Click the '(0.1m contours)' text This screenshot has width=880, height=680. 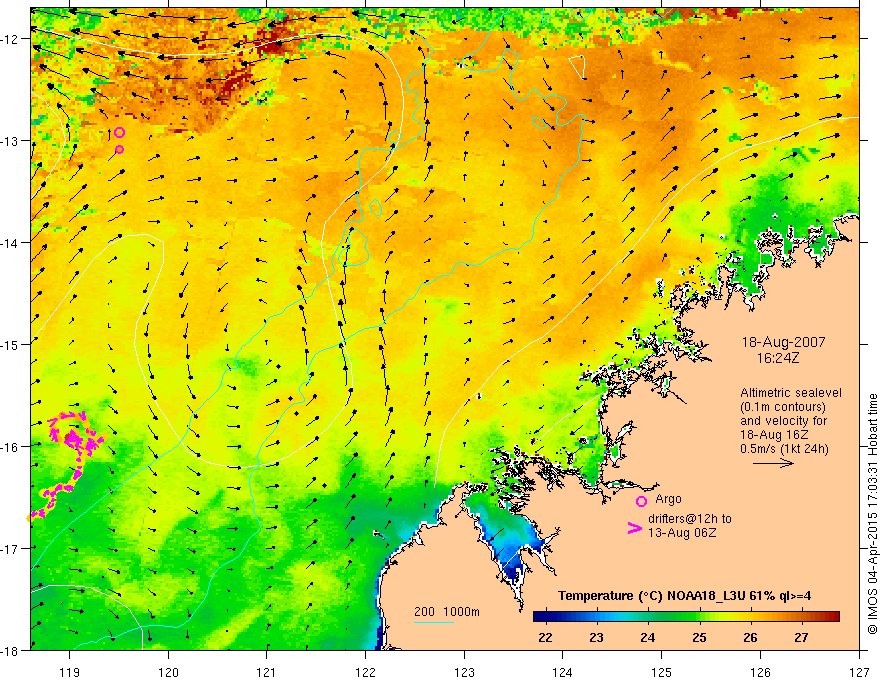[x=782, y=407]
